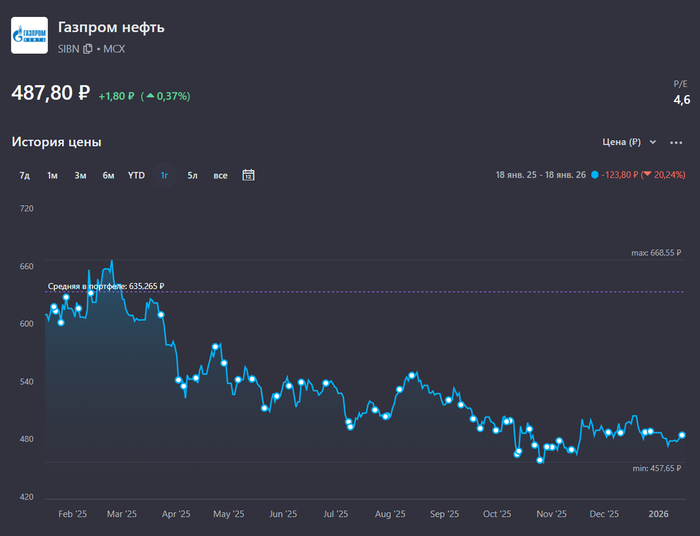Select the active 1г range

[x=164, y=175]
